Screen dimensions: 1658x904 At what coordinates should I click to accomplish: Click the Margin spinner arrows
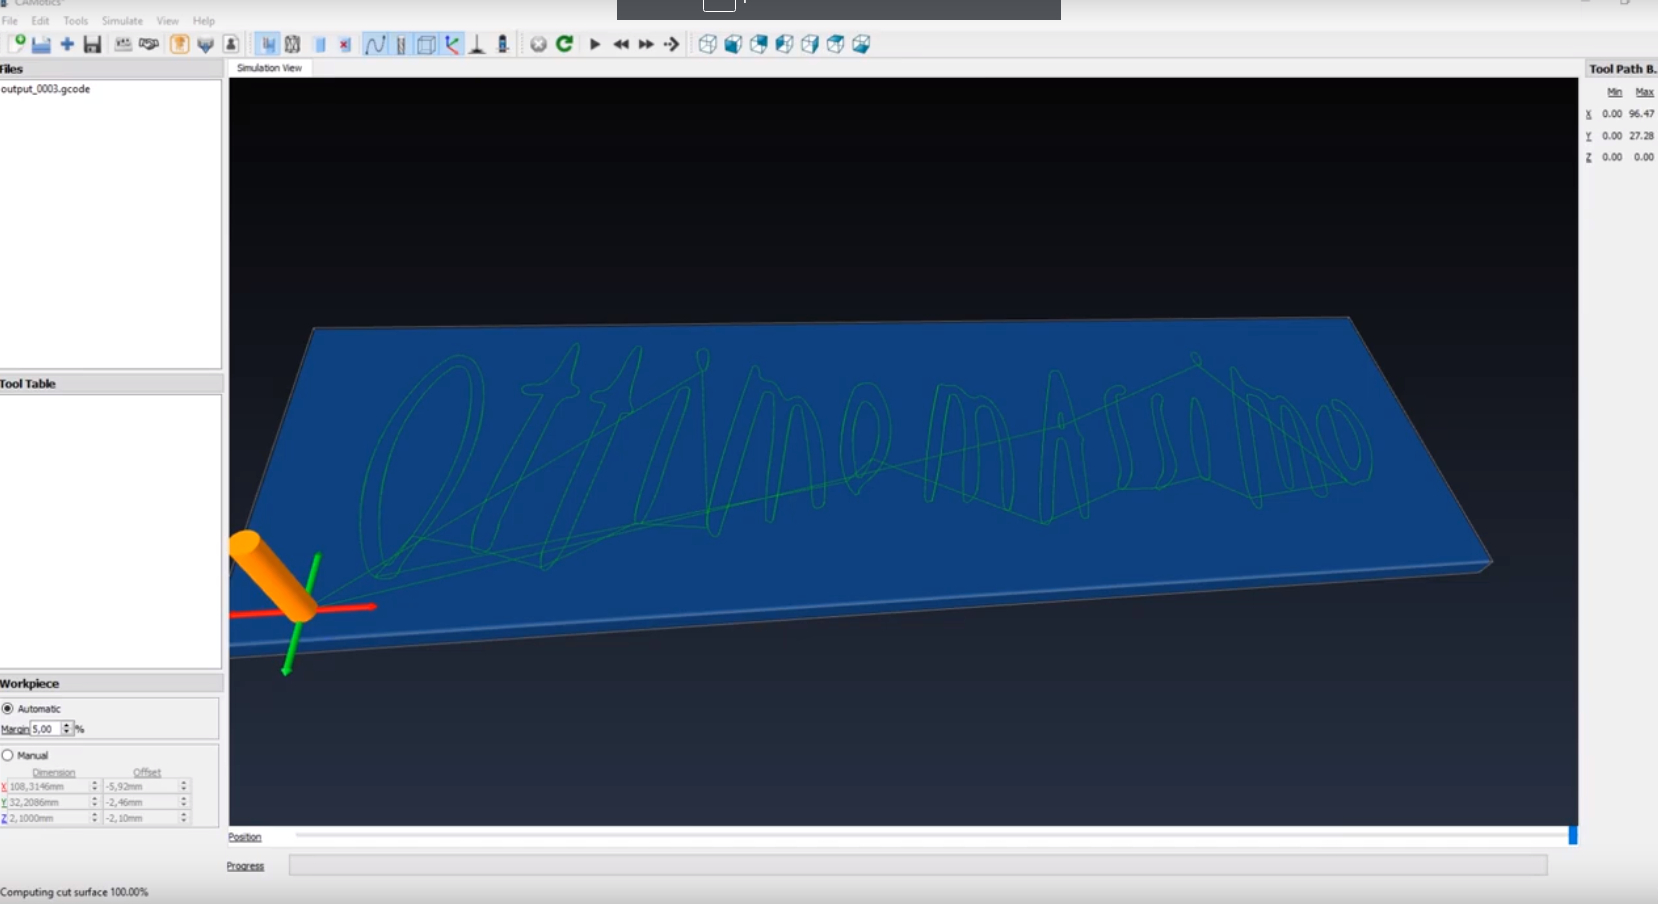(67, 729)
